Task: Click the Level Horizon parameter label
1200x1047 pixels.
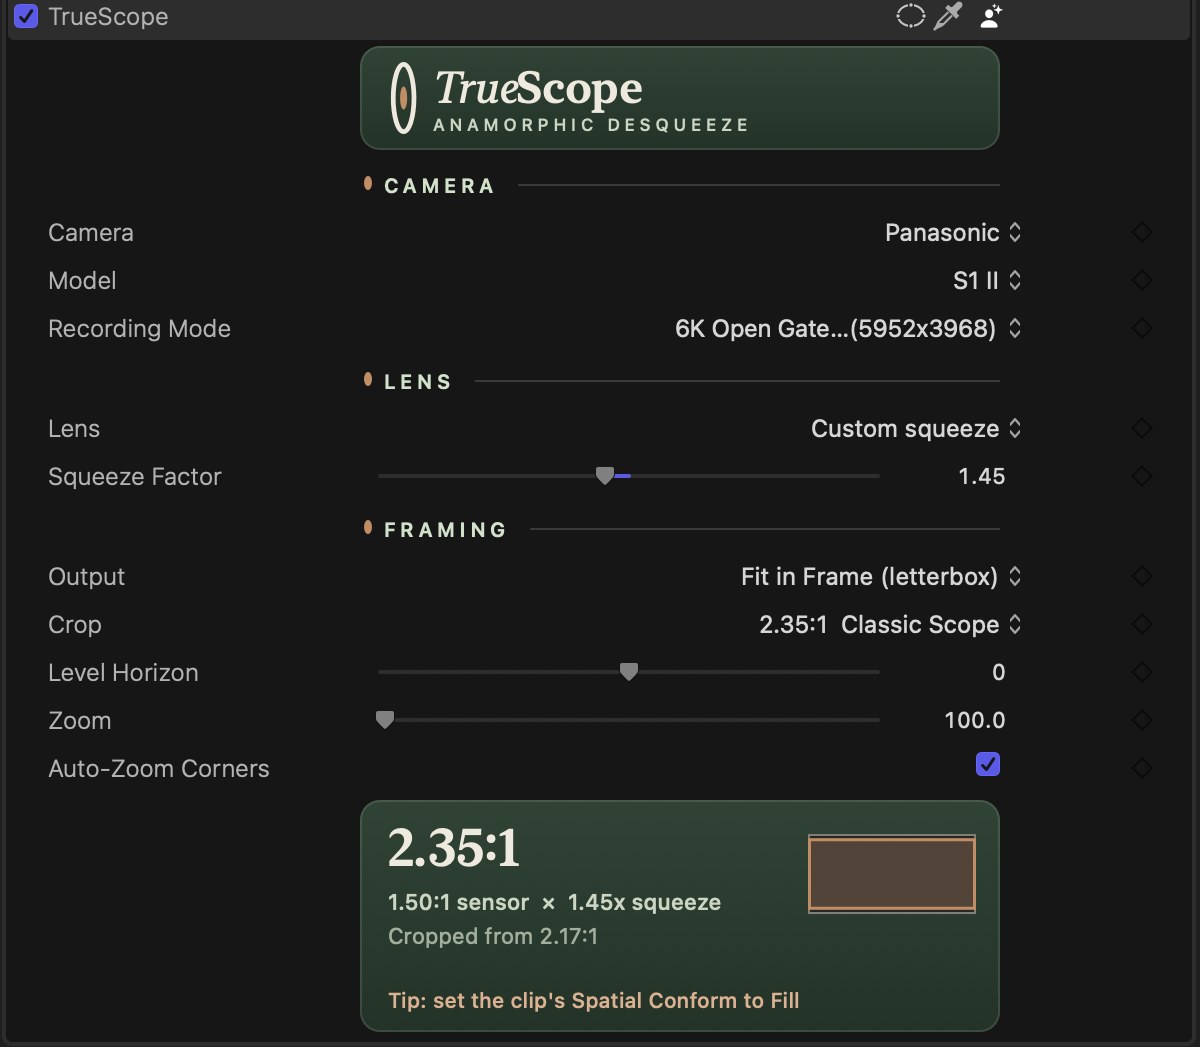Action: tap(123, 672)
